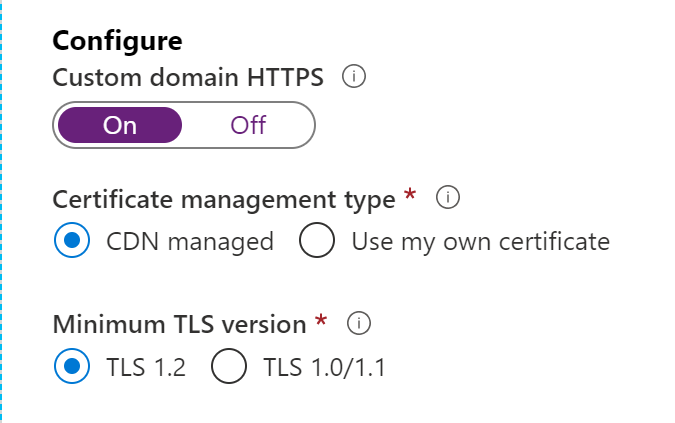
Task: Click info icon next to Minimum TLS version
Action: click(359, 323)
